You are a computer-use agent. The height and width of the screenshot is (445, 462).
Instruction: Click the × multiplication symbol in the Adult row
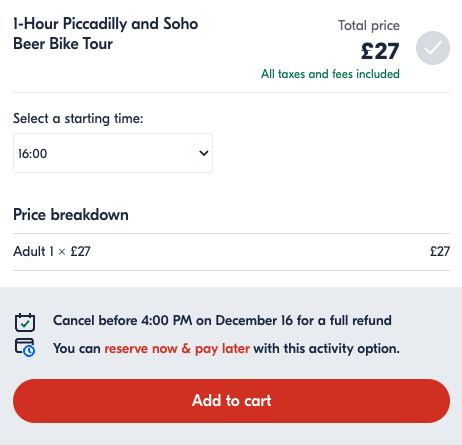[62, 252]
